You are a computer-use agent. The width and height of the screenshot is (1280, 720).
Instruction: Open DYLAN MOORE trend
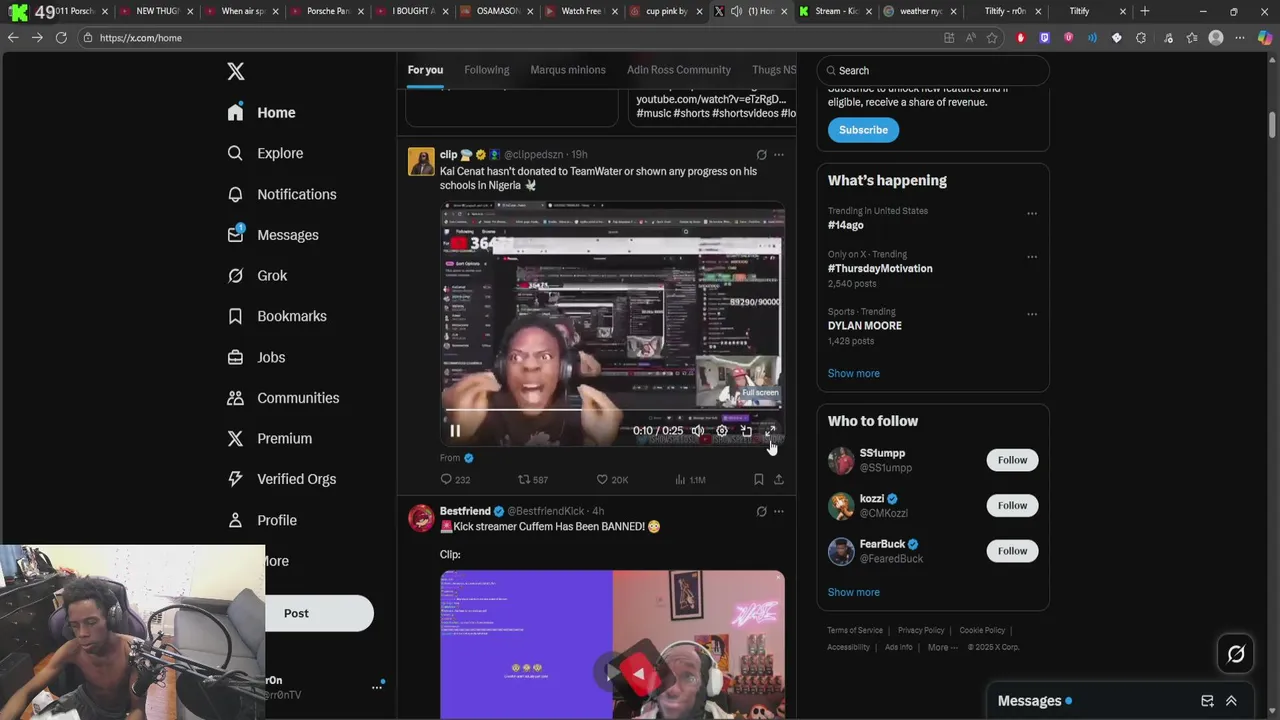[865, 326]
